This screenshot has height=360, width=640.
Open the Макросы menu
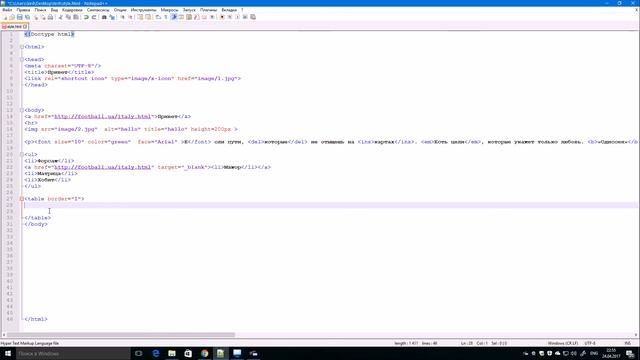(169, 10)
